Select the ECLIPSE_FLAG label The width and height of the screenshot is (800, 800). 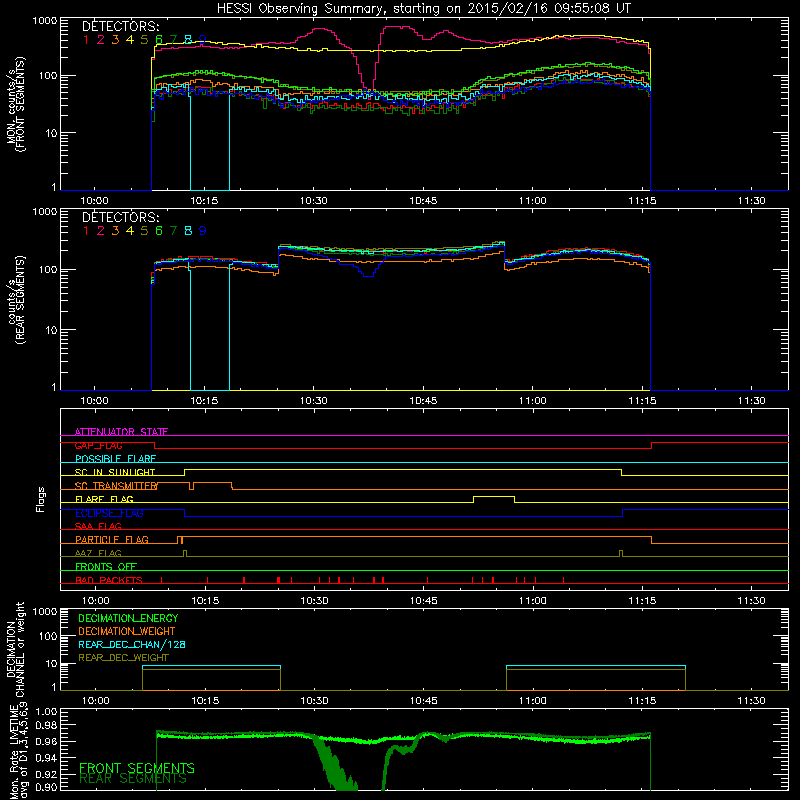pyautogui.click(x=109, y=513)
